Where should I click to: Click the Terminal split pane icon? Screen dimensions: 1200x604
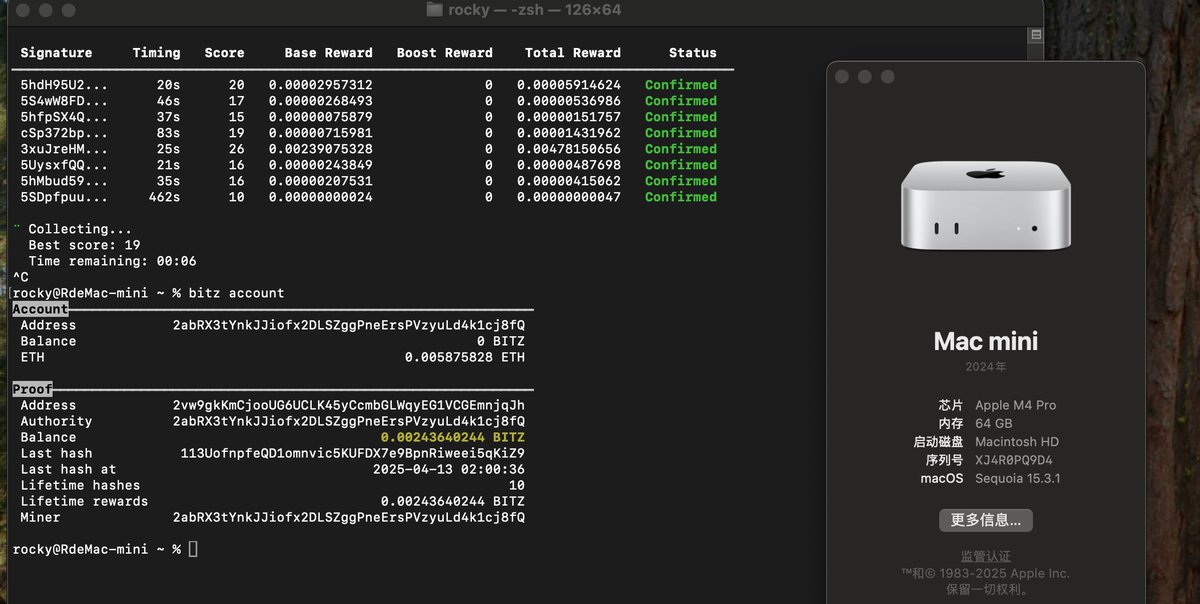pyautogui.click(x=1036, y=34)
